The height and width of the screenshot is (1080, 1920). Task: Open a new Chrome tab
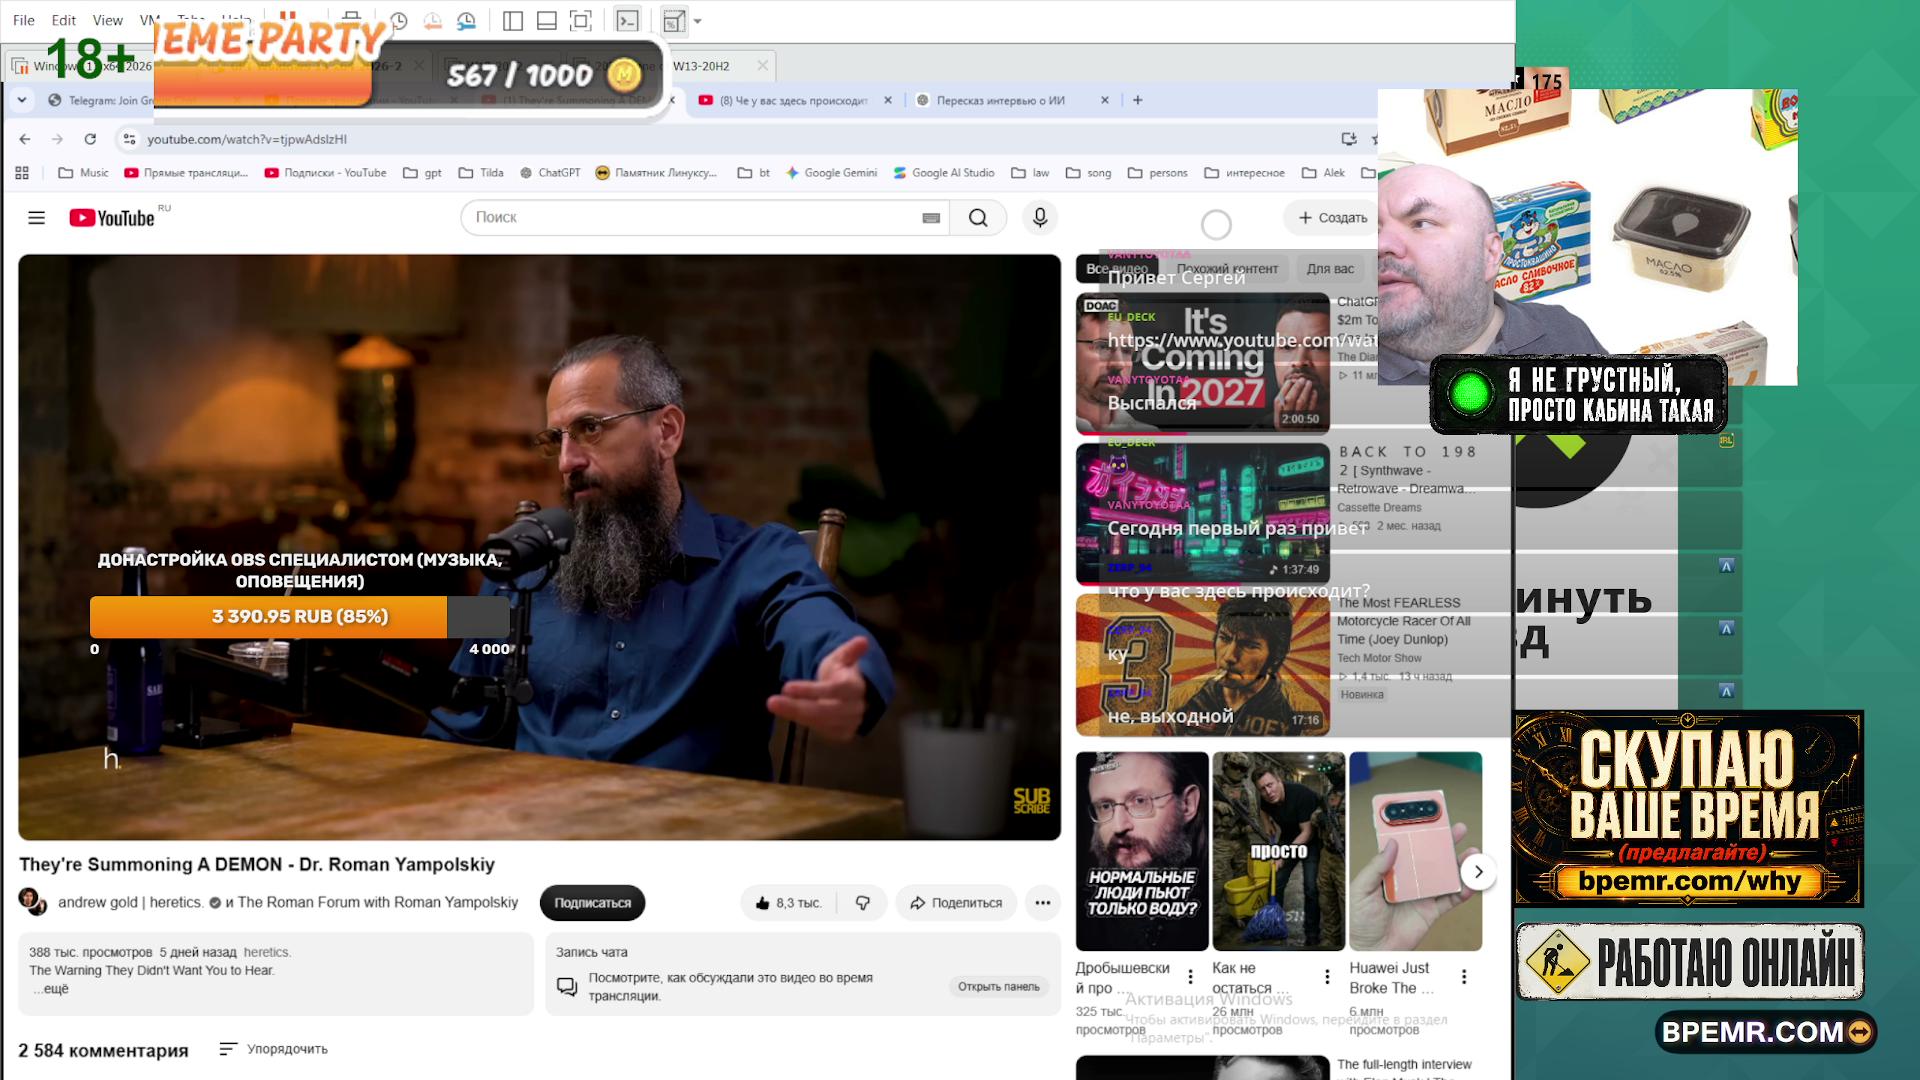coord(1138,100)
